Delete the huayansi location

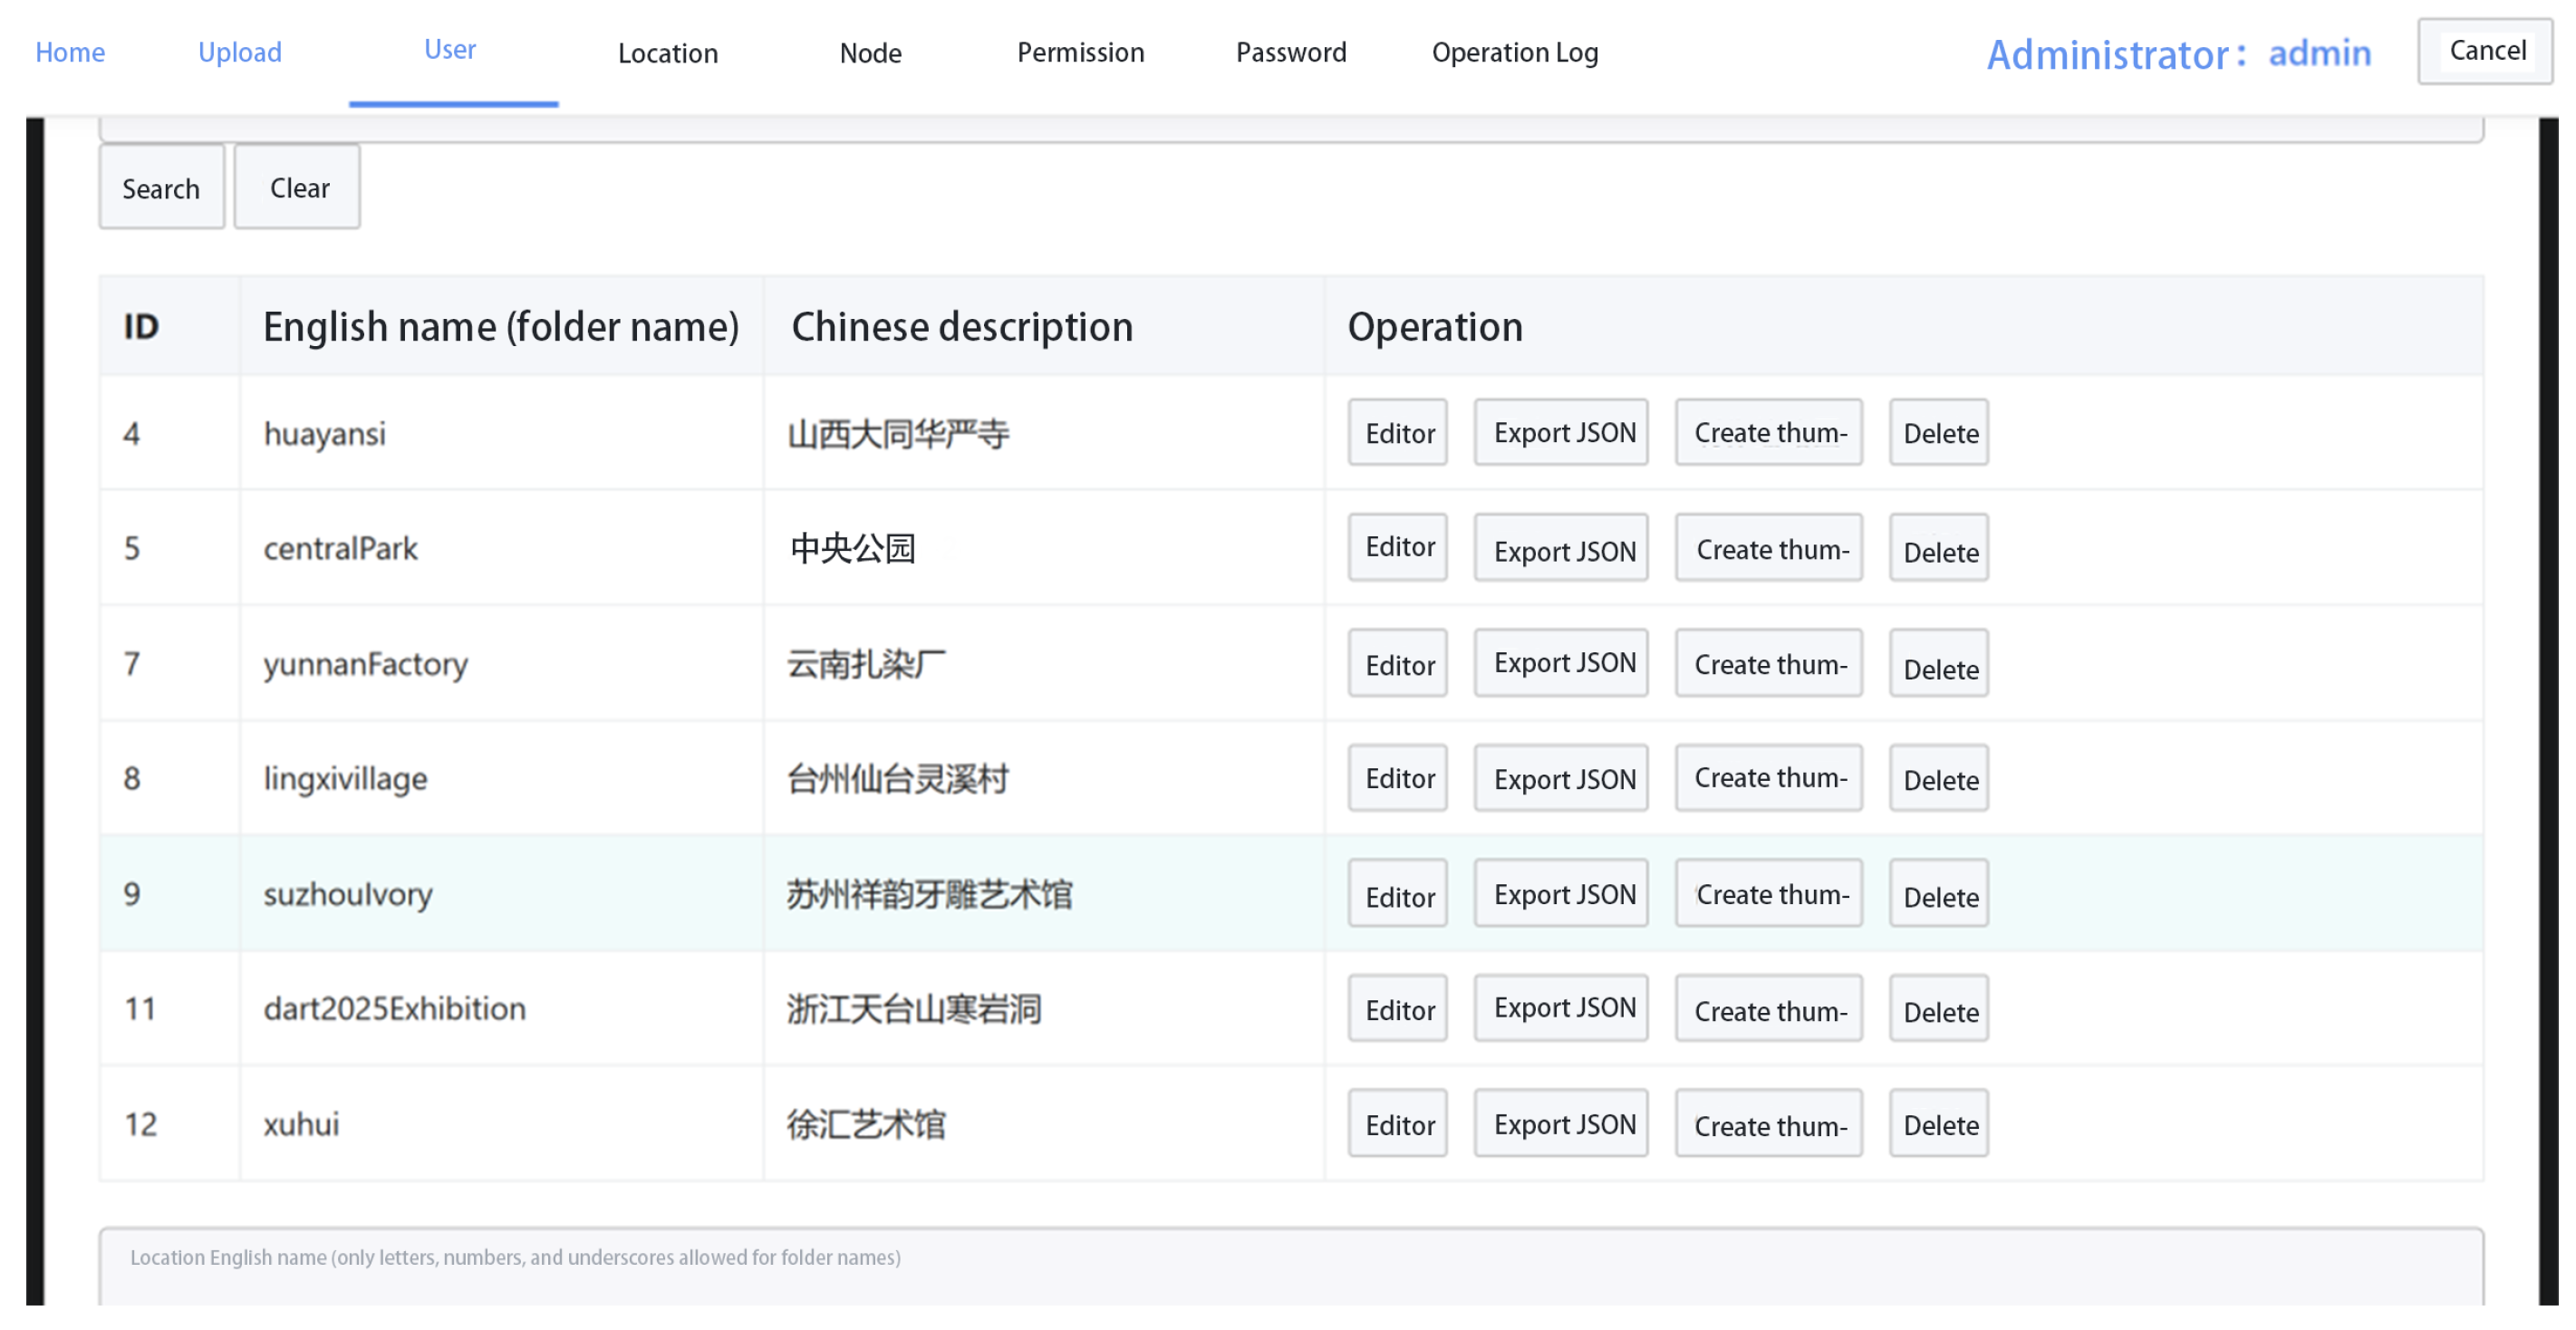pyautogui.click(x=1939, y=433)
